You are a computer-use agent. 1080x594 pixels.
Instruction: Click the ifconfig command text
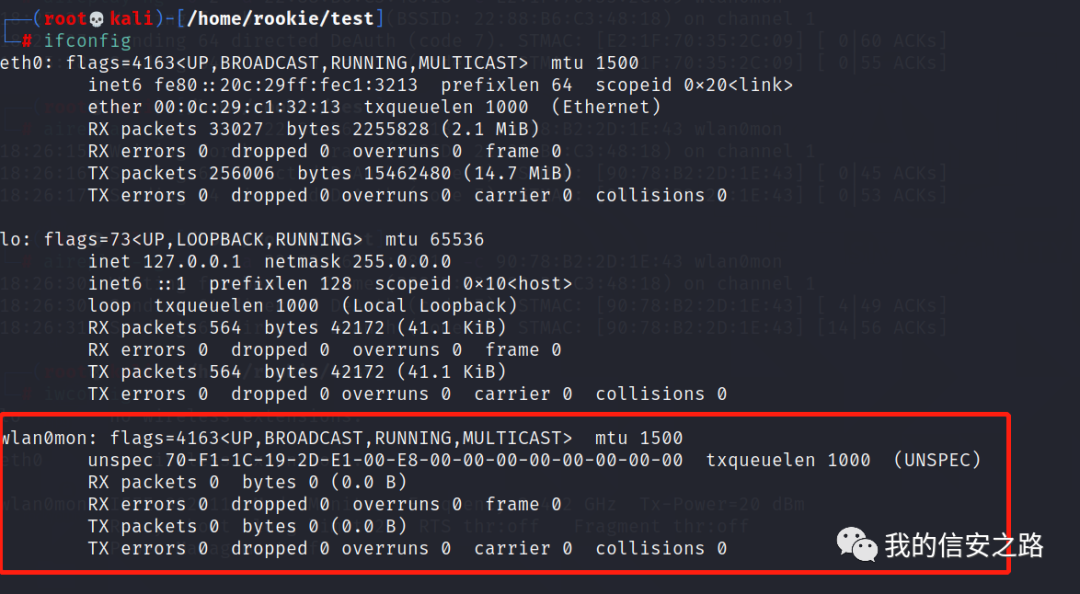click(x=87, y=41)
